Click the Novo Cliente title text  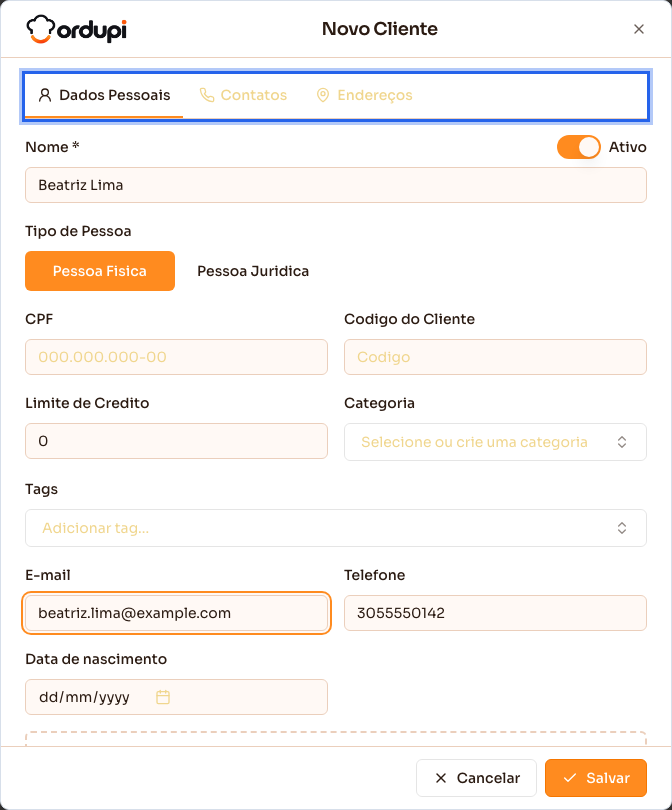coord(380,29)
